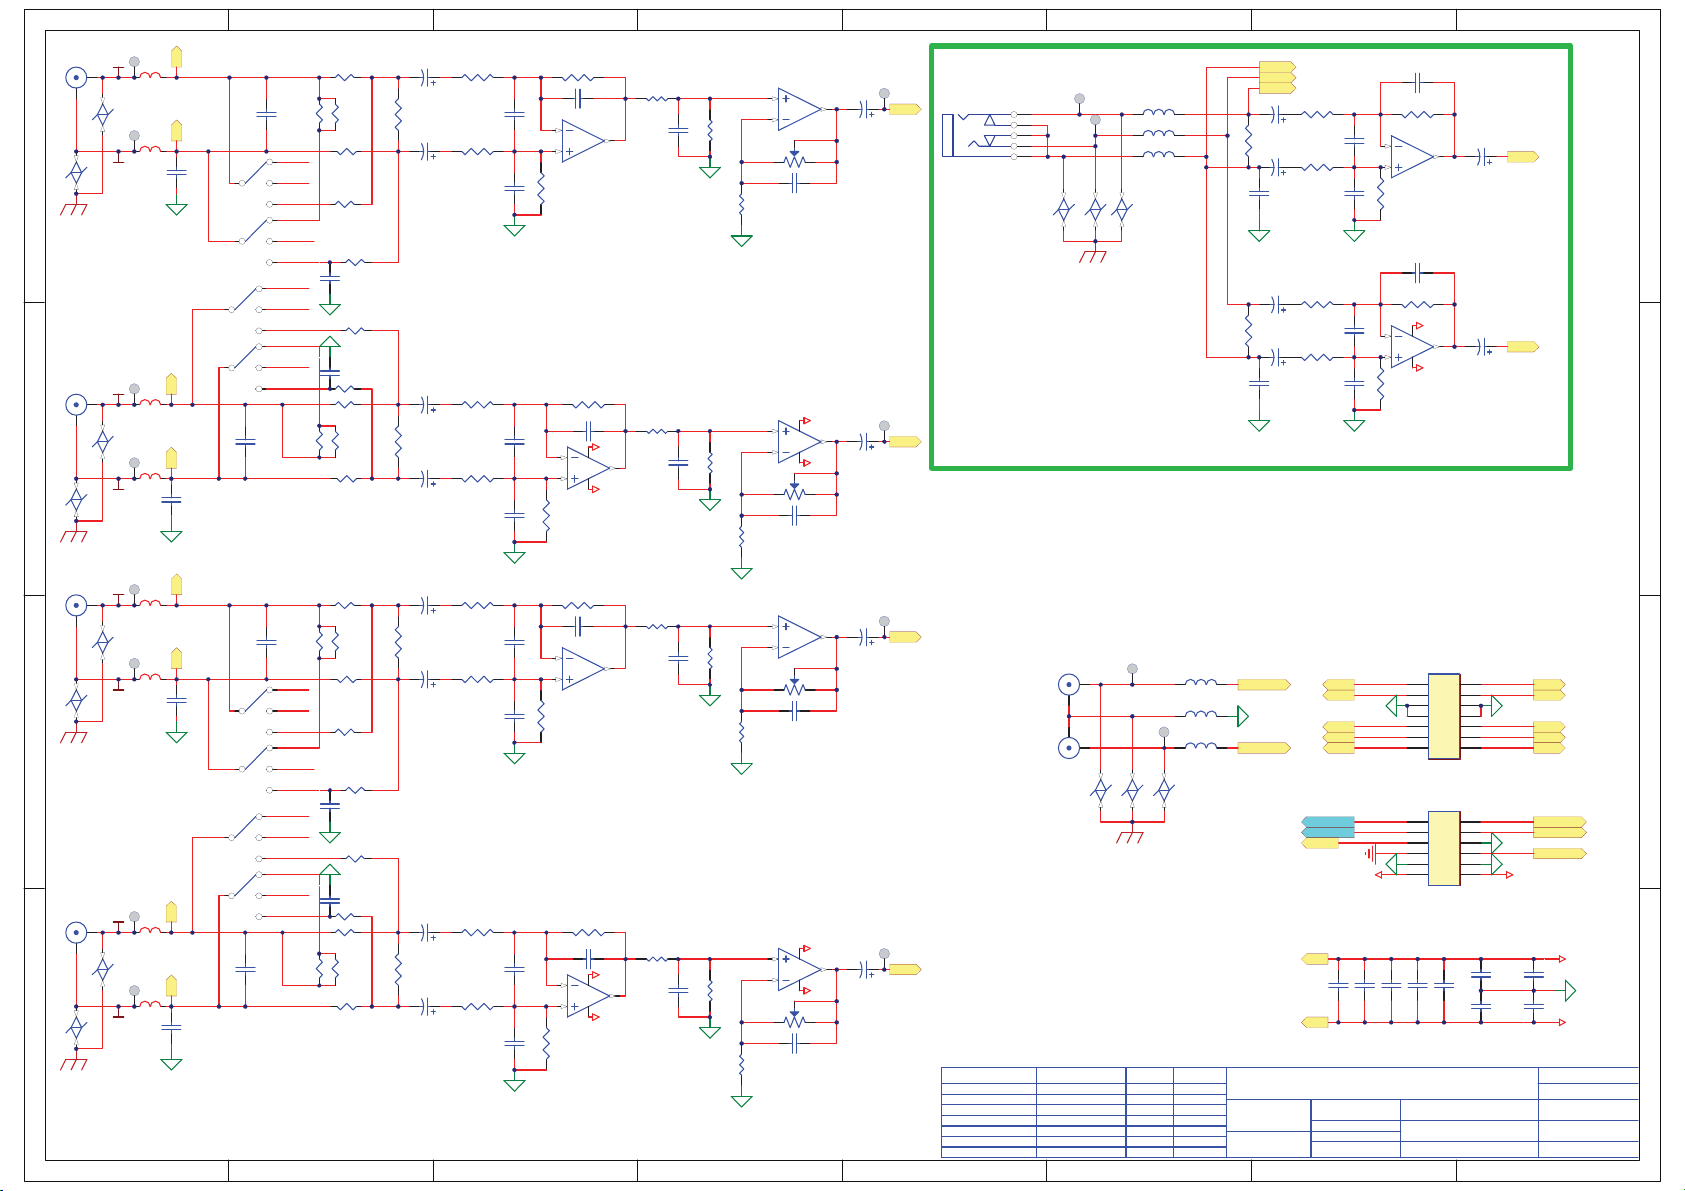Click the red earth ground symbol near lower IC
This screenshot has height=1191, width=1685.
pyautogui.click(x=1370, y=853)
